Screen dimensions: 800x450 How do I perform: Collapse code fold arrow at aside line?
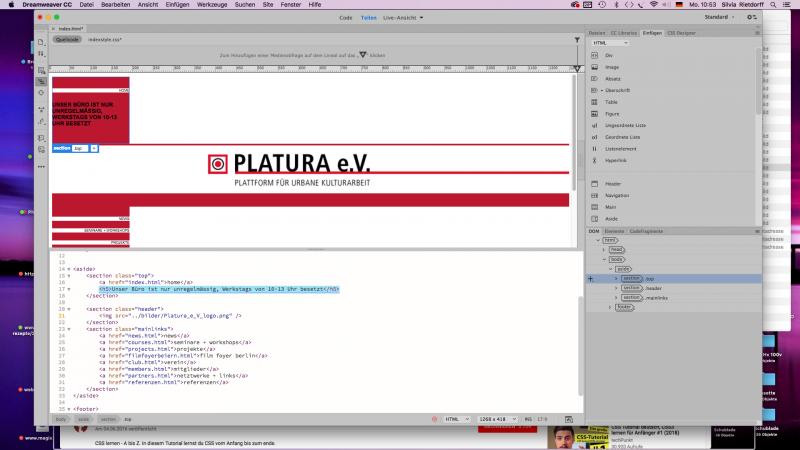tap(68, 268)
